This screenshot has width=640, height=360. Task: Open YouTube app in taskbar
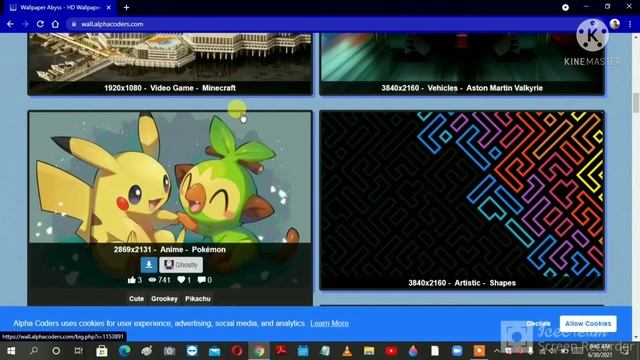[x=391, y=351]
